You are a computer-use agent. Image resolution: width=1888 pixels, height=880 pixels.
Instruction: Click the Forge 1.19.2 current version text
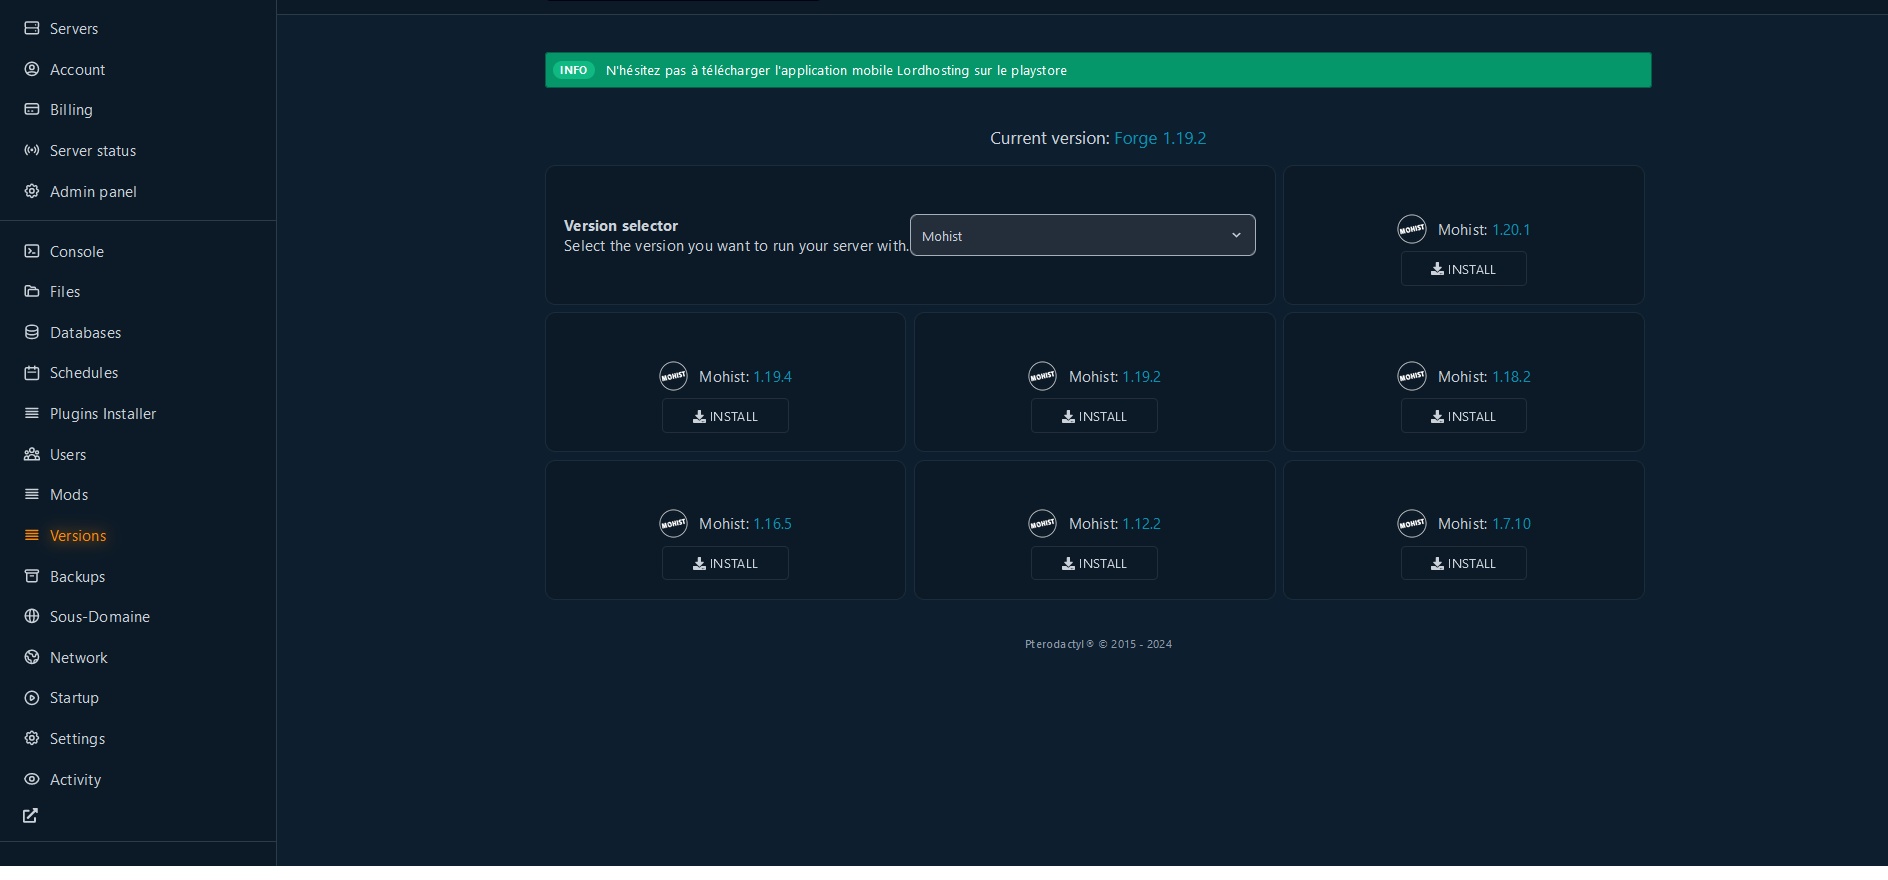click(1160, 138)
